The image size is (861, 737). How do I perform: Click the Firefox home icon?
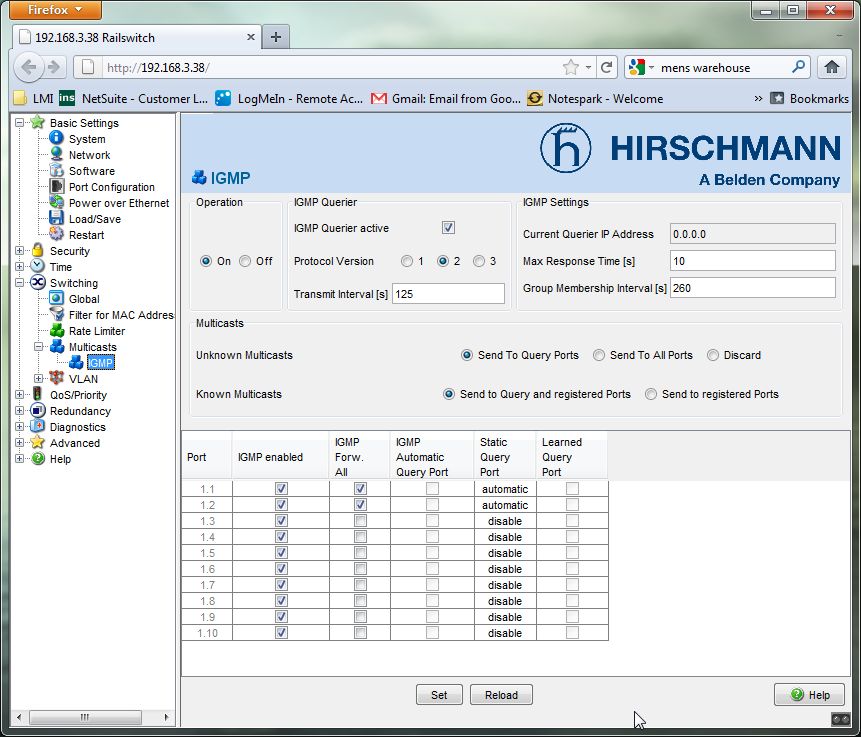(832, 65)
